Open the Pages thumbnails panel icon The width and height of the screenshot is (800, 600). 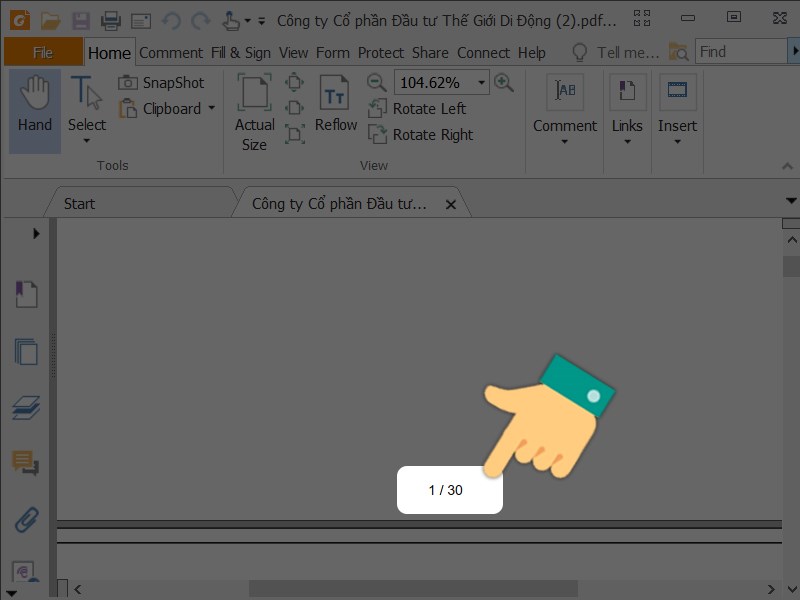(x=26, y=352)
